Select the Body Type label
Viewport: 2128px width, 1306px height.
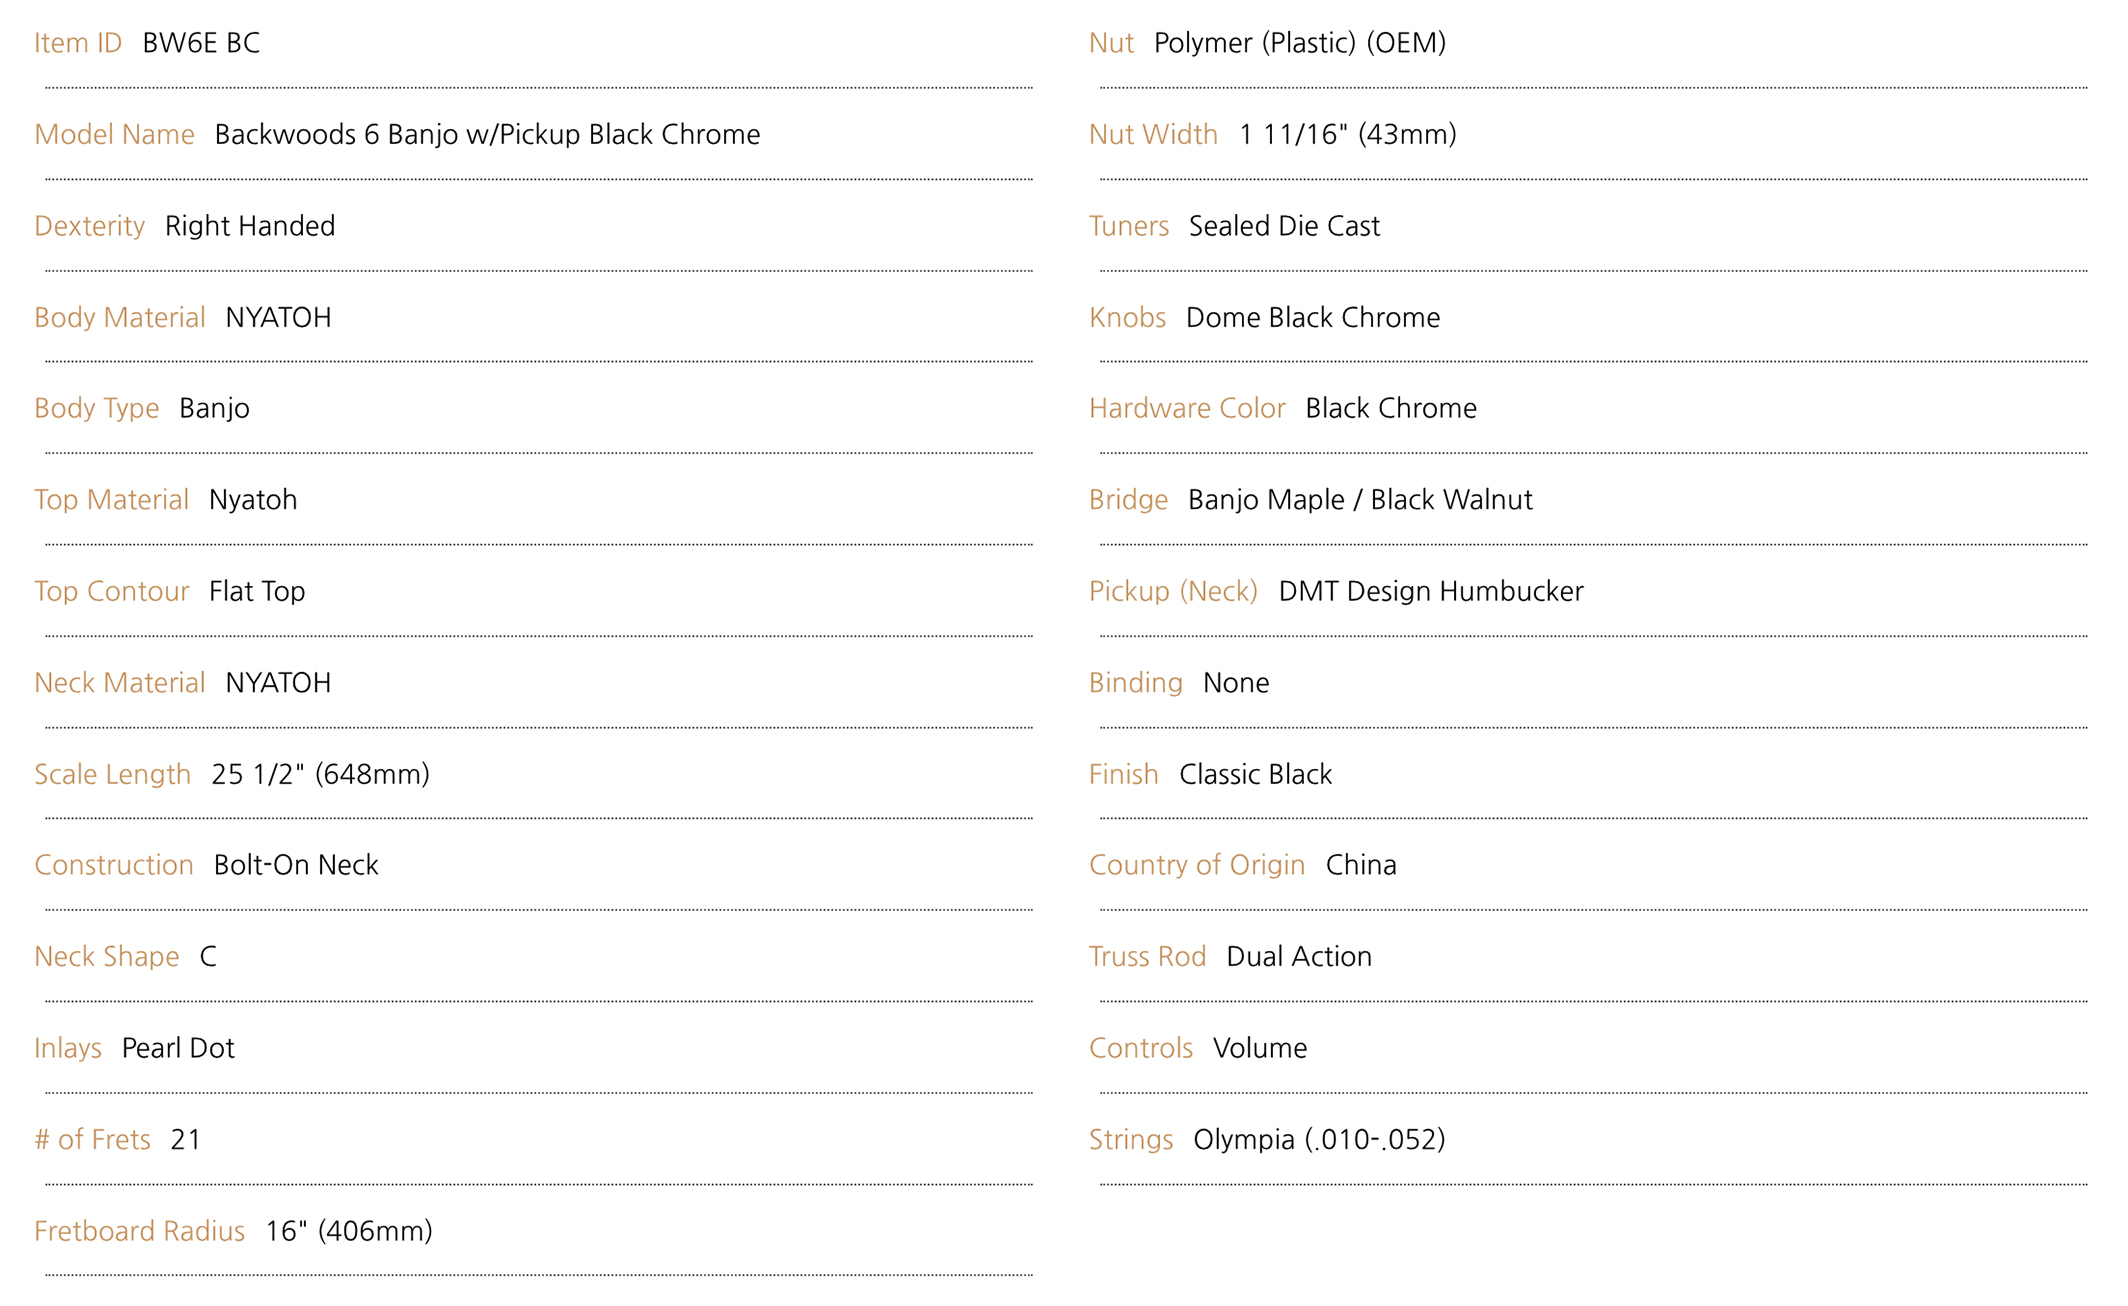(x=96, y=408)
